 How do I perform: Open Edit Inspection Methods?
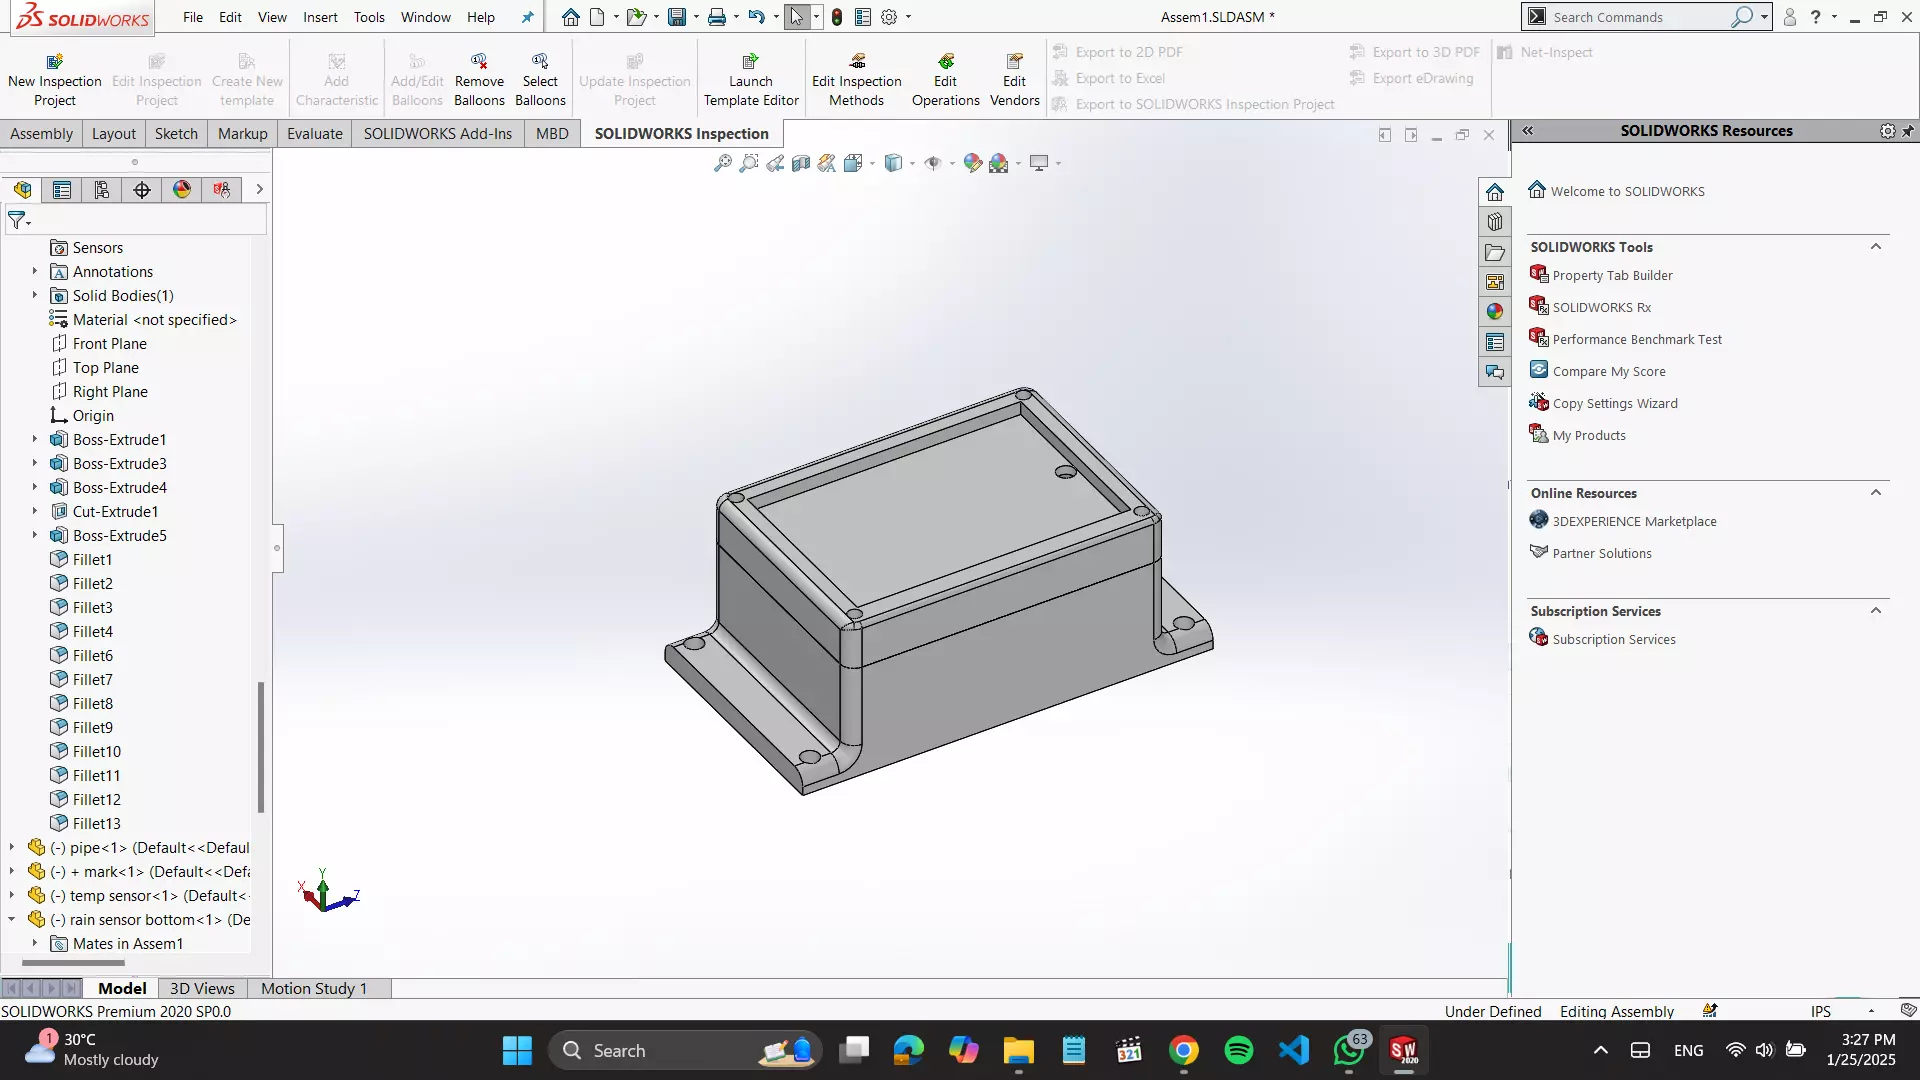[856, 80]
